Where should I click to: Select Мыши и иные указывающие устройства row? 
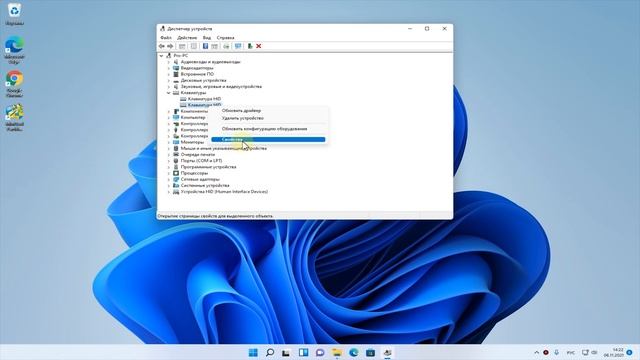tap(220, 148)
